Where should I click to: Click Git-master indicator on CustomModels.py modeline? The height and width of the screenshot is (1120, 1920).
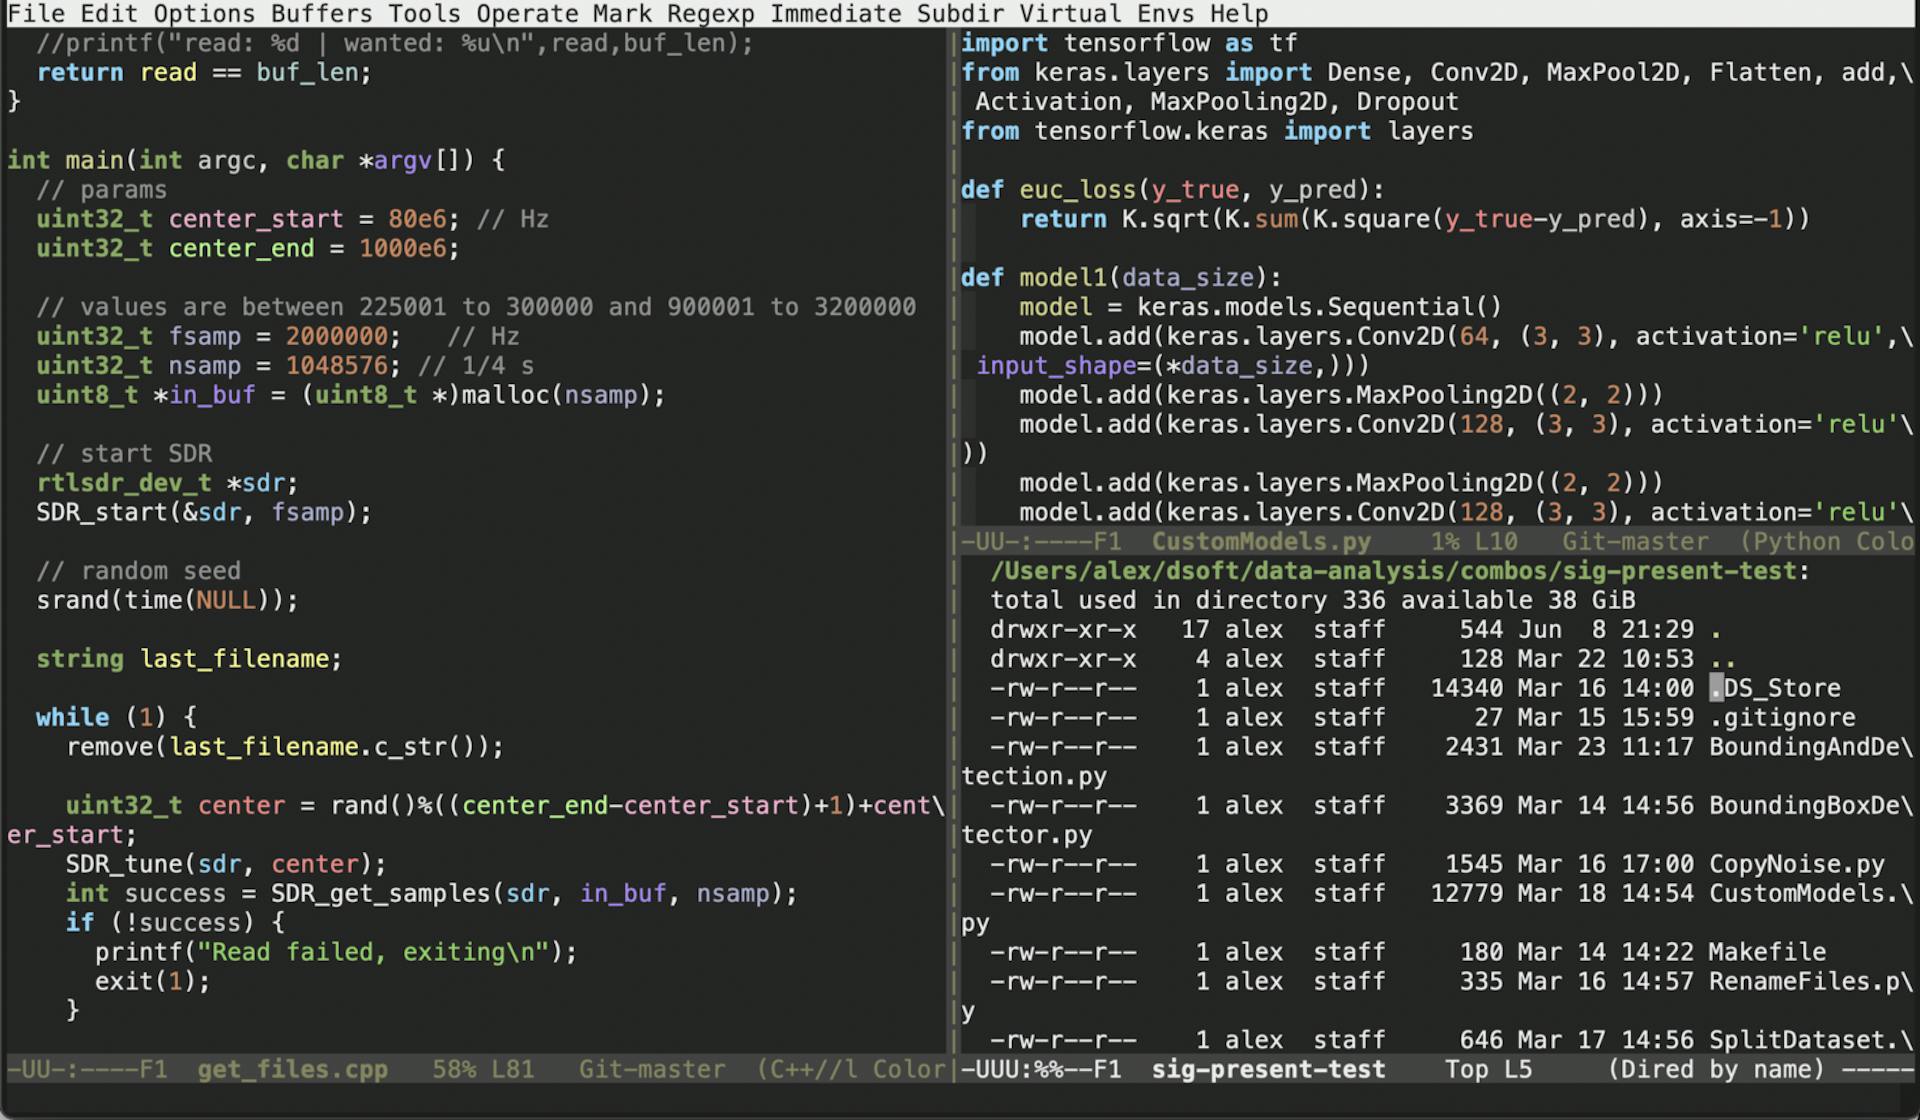point(1635,541)
